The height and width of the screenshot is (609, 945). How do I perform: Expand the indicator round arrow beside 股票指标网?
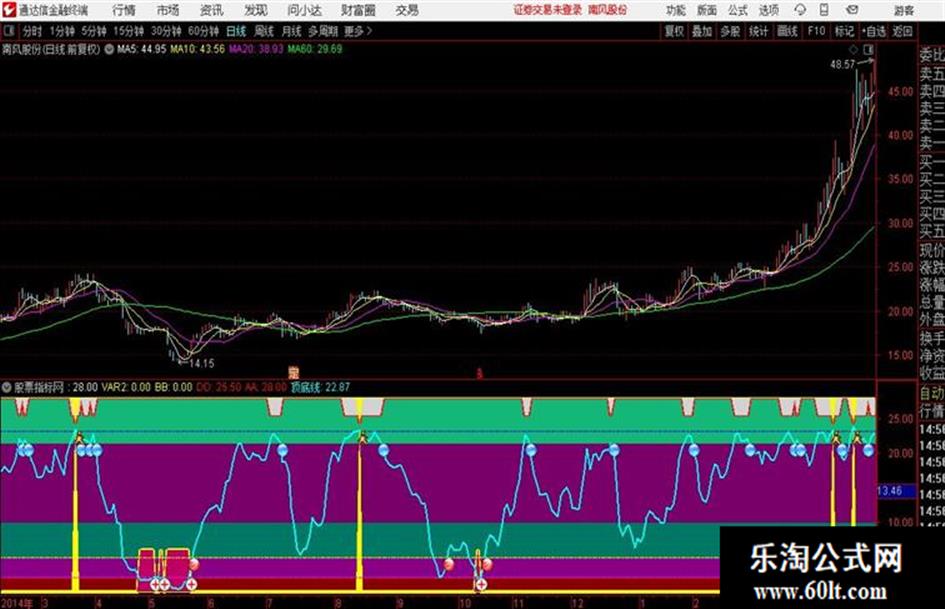point(7,387)
